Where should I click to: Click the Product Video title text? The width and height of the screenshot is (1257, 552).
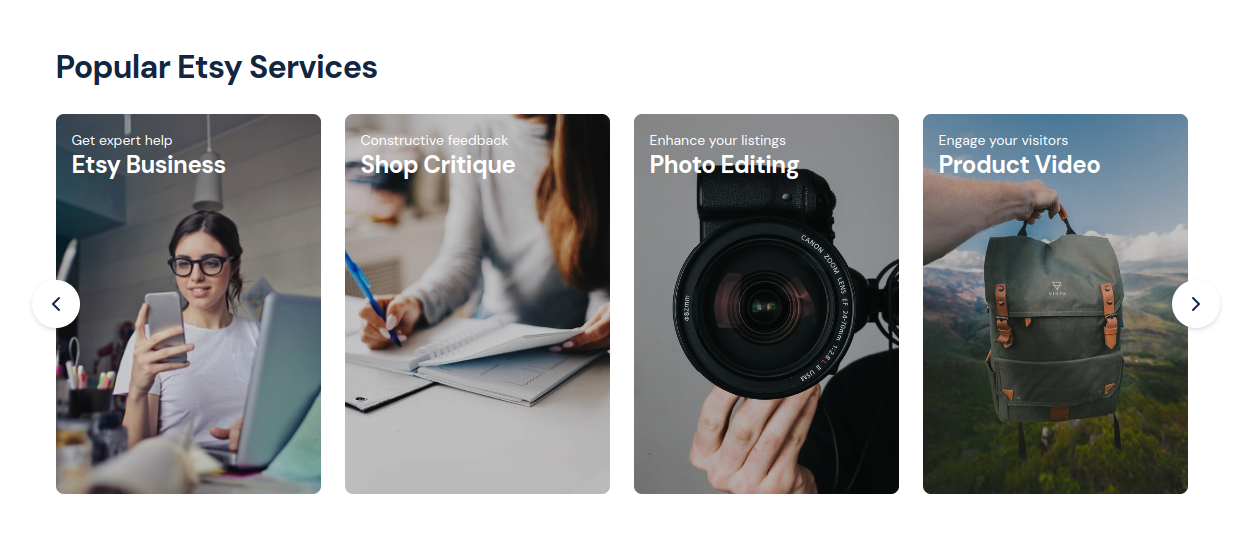(1019, 165)
